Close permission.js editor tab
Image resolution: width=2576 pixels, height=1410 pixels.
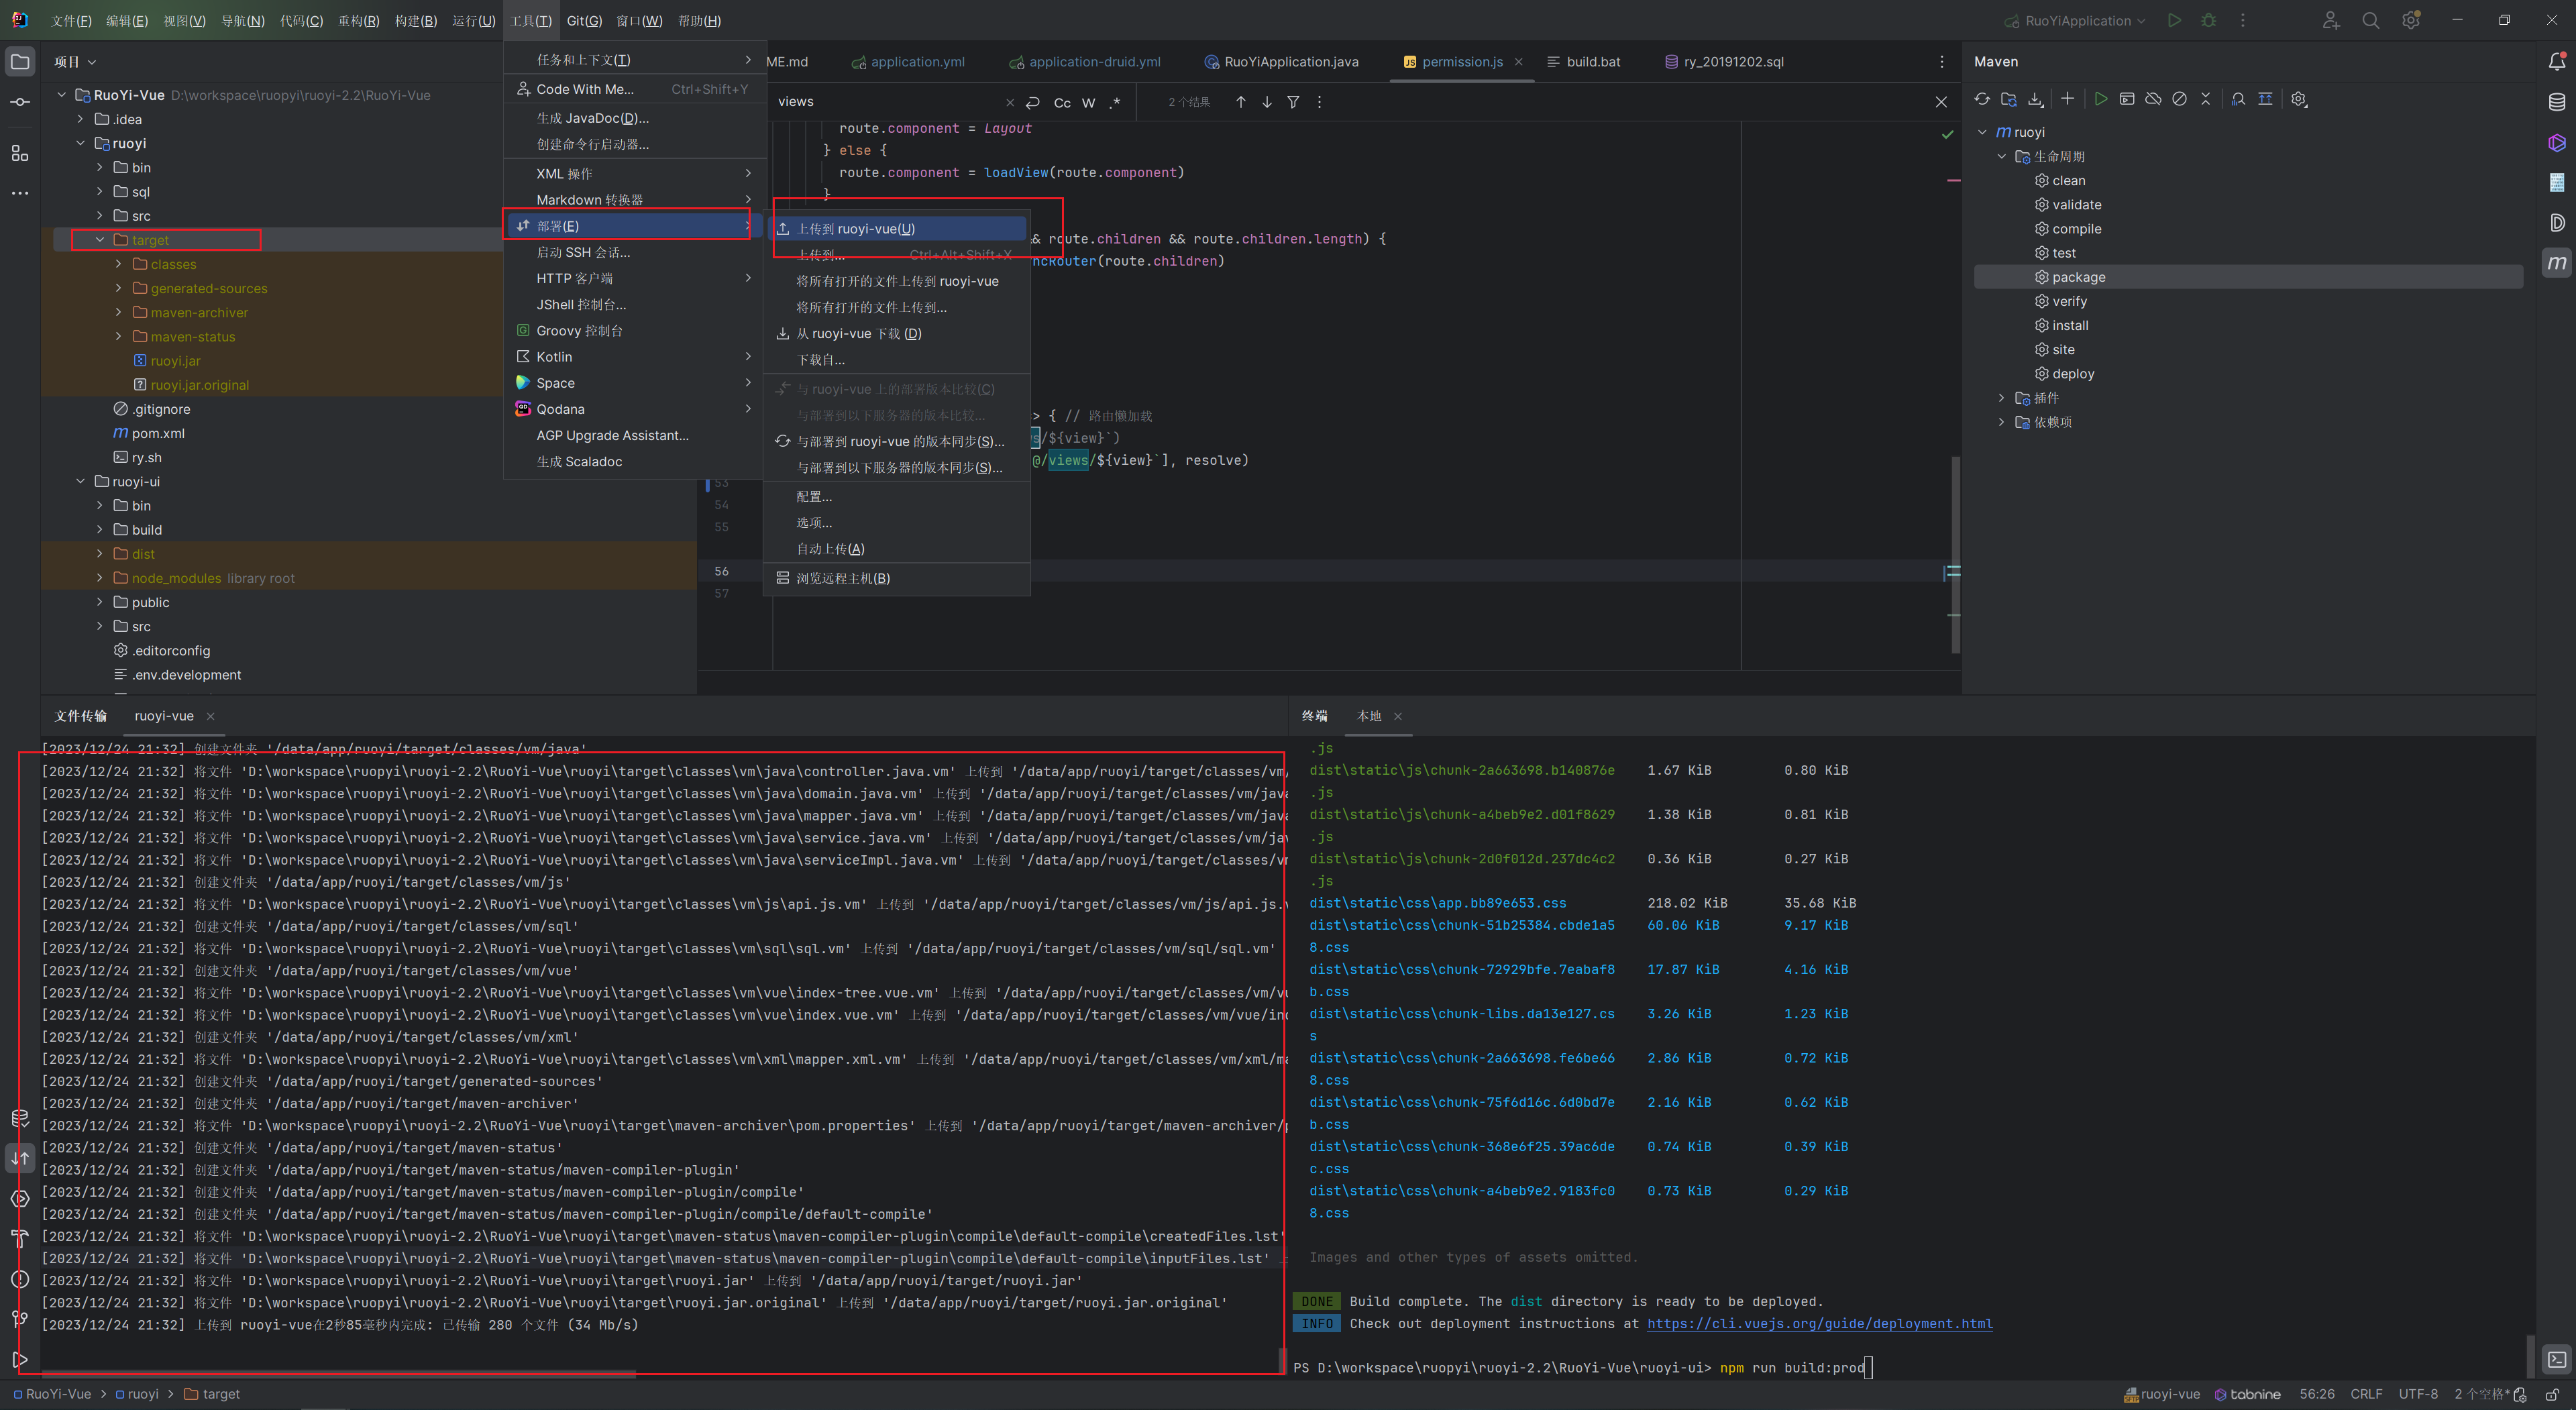coord(1518,62)
